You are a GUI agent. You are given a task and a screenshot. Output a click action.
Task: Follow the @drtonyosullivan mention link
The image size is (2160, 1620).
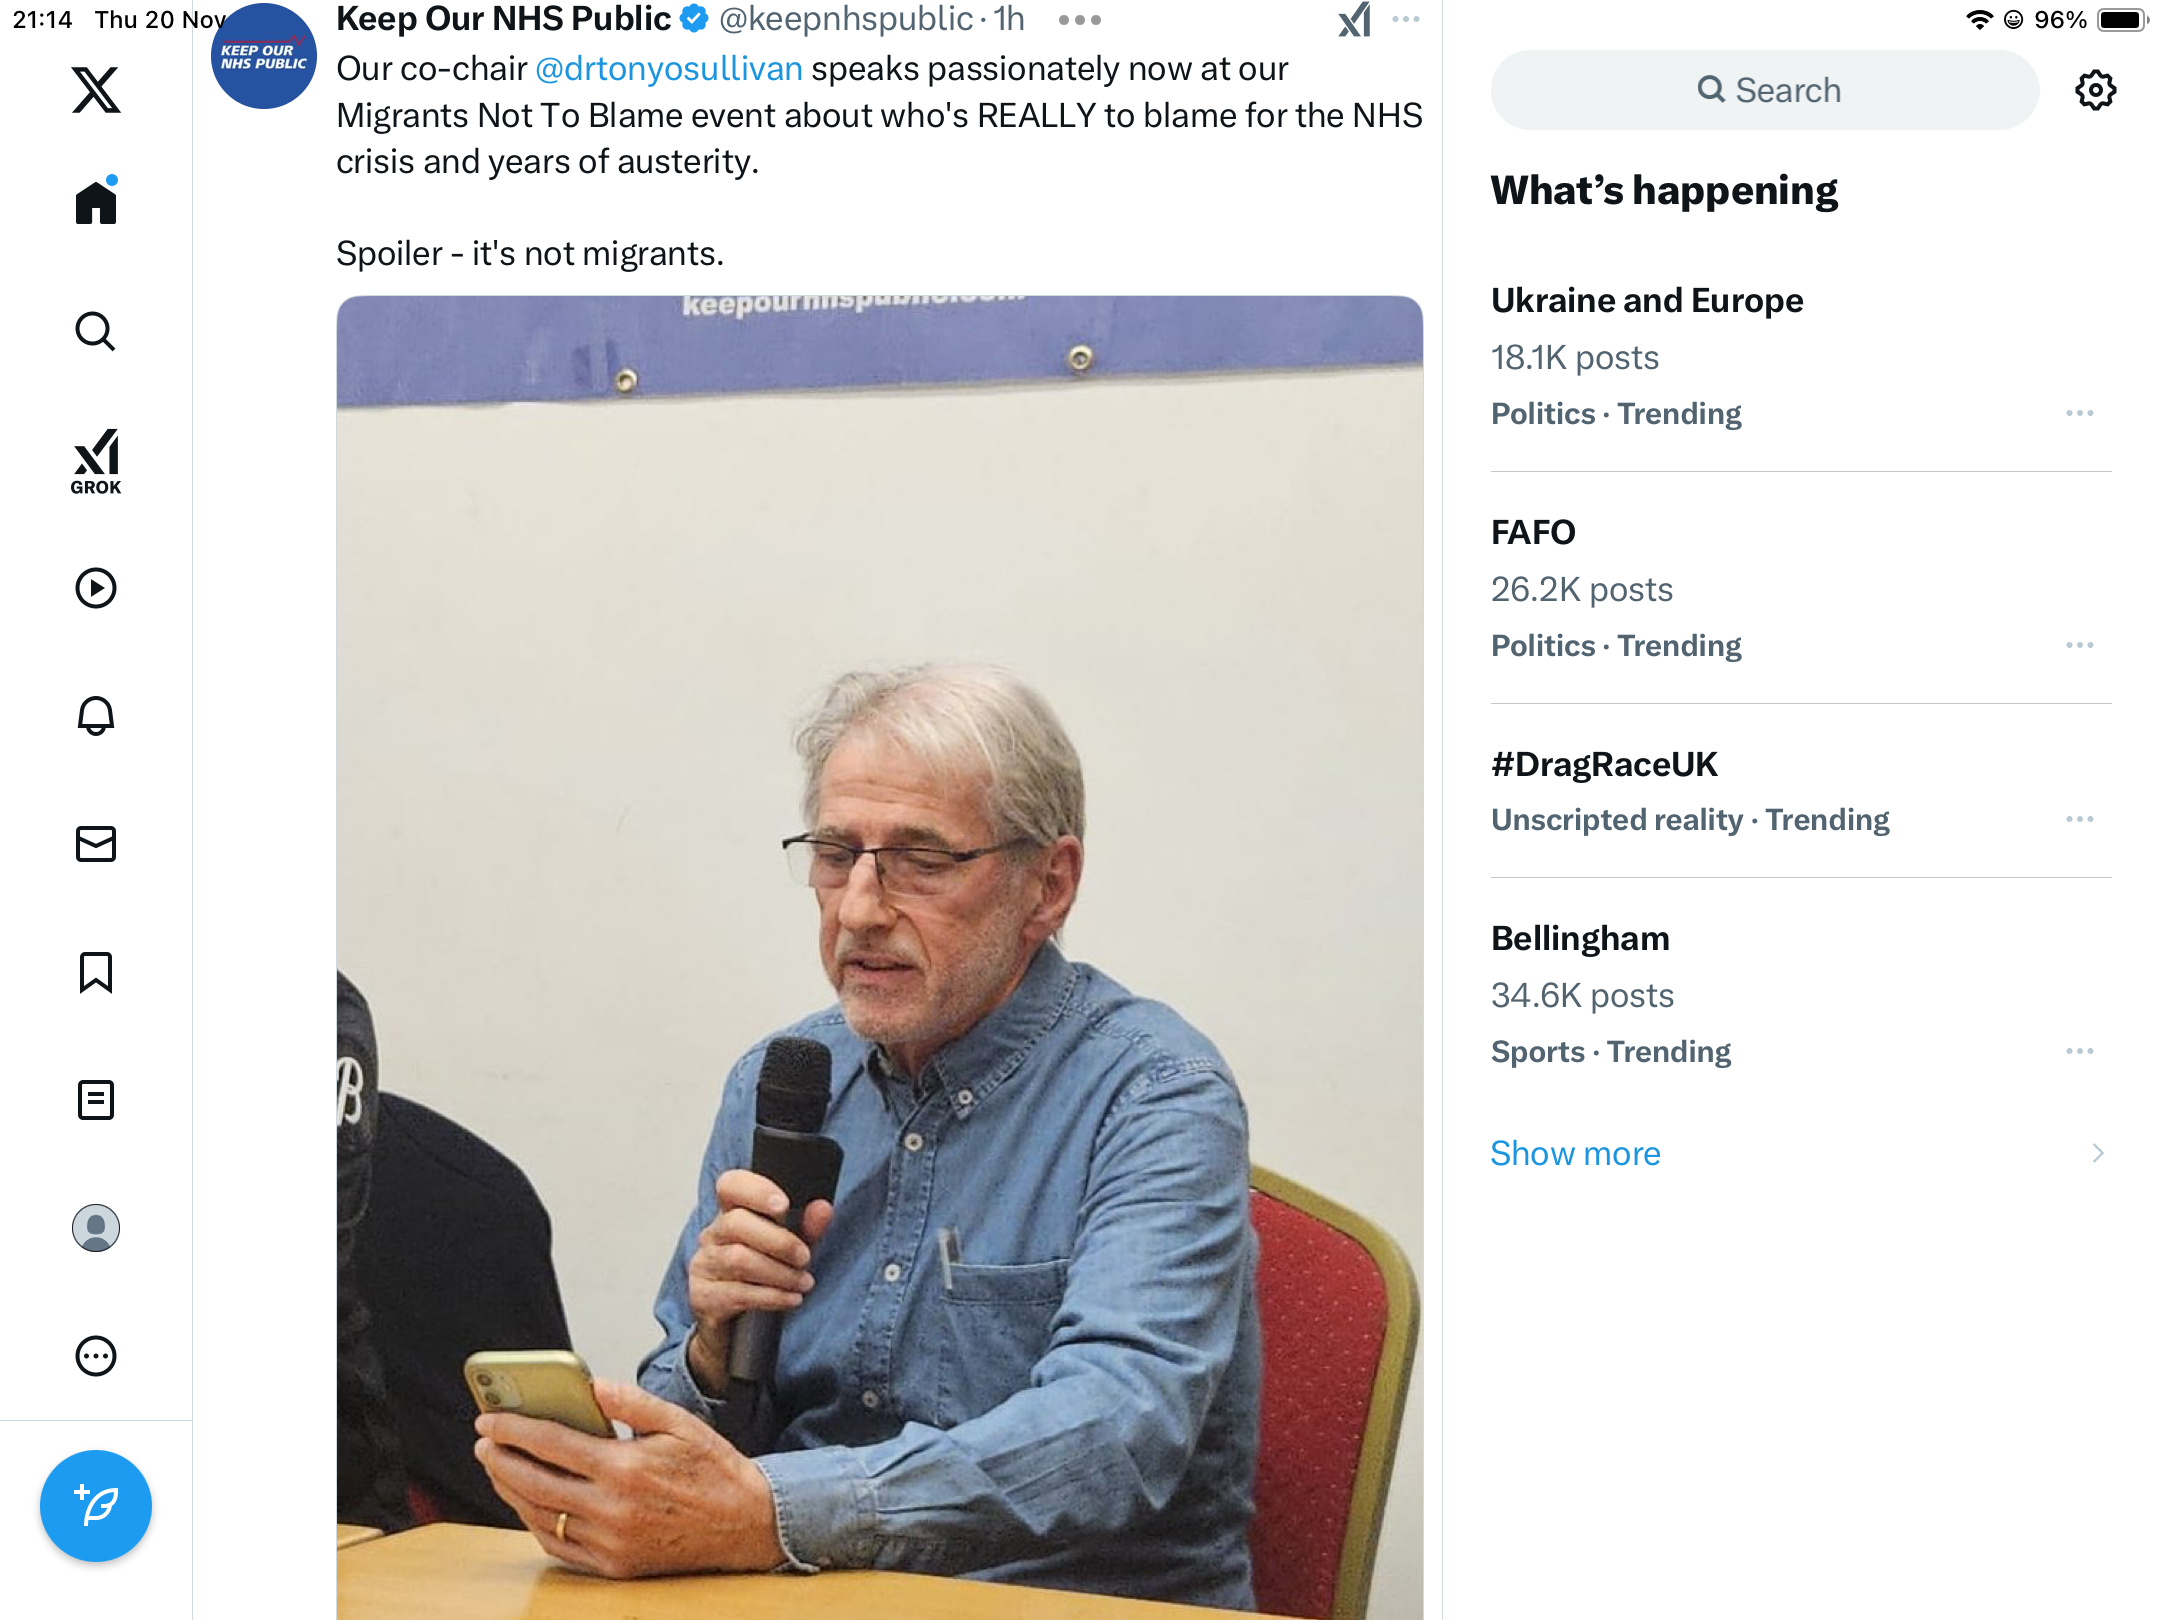pyautogui.click(x=669, y=69)
